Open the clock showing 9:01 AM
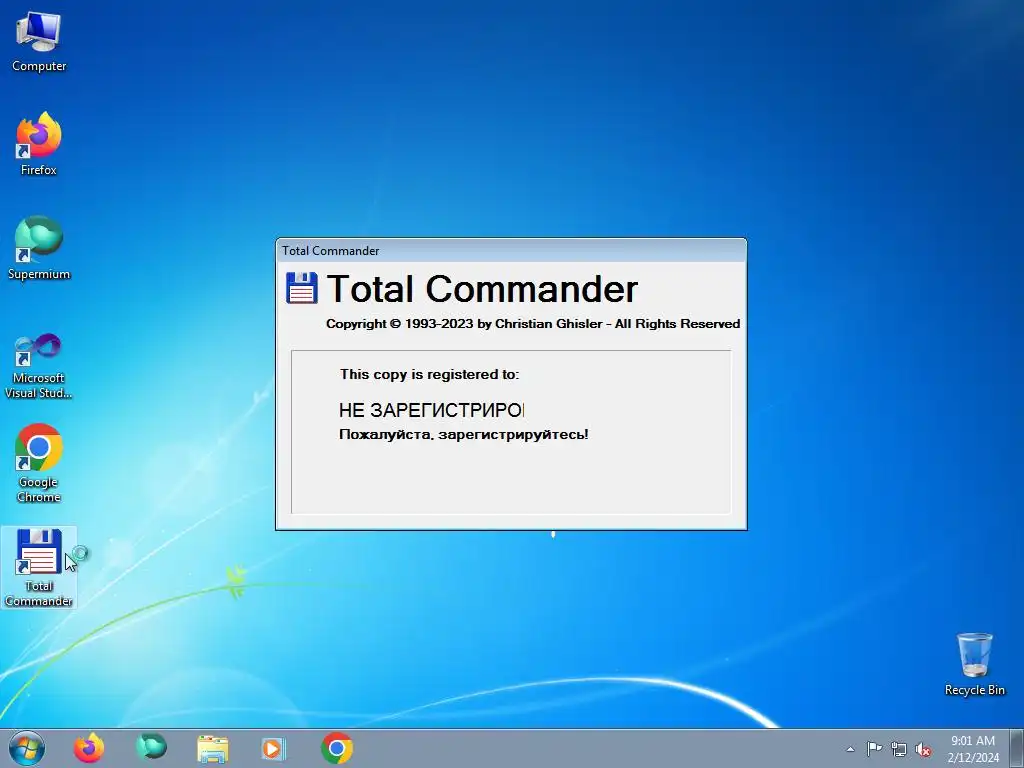1024x768 pixels. [x=973, y=749]
